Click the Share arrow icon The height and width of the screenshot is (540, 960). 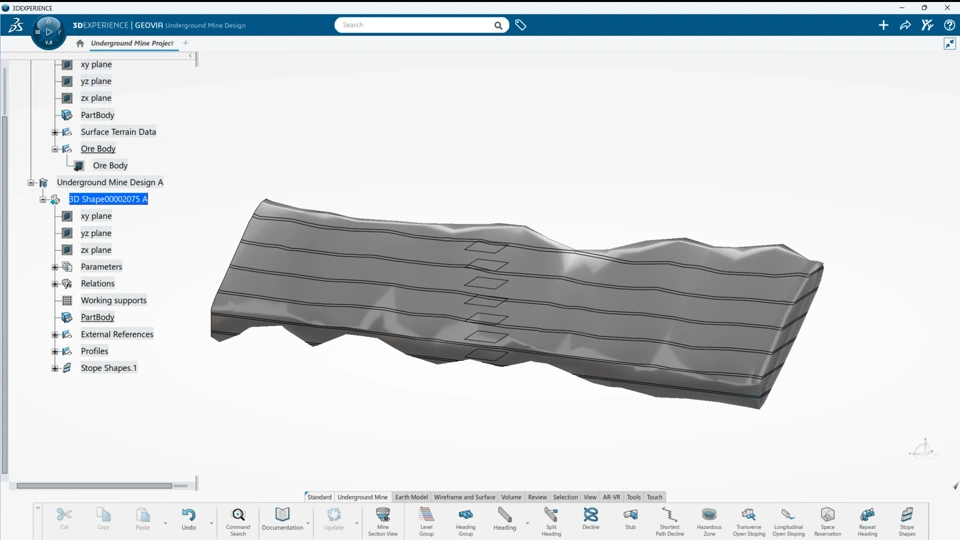[905, 25]
